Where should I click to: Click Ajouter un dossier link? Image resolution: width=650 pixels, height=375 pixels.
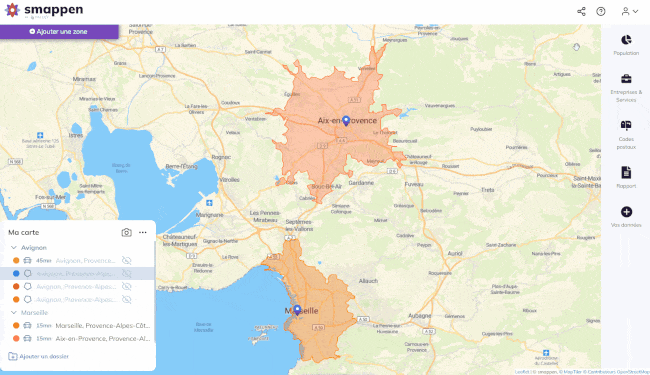(x=39, y=356)
